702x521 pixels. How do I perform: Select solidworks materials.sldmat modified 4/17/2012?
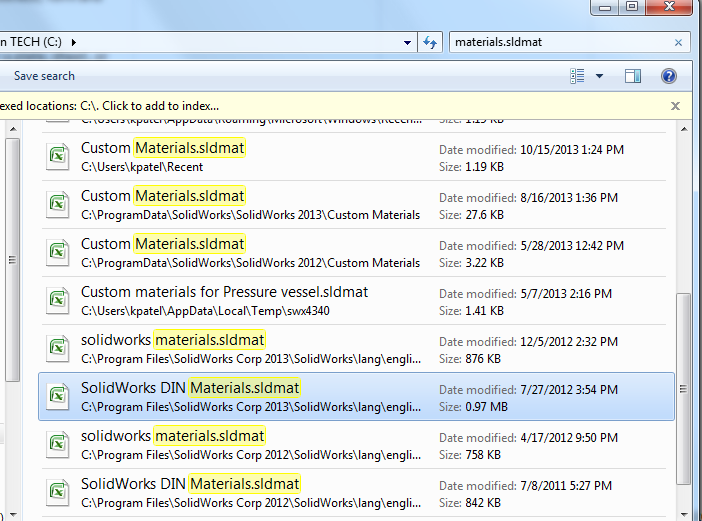pyautogui.click(x=356, y=444)
